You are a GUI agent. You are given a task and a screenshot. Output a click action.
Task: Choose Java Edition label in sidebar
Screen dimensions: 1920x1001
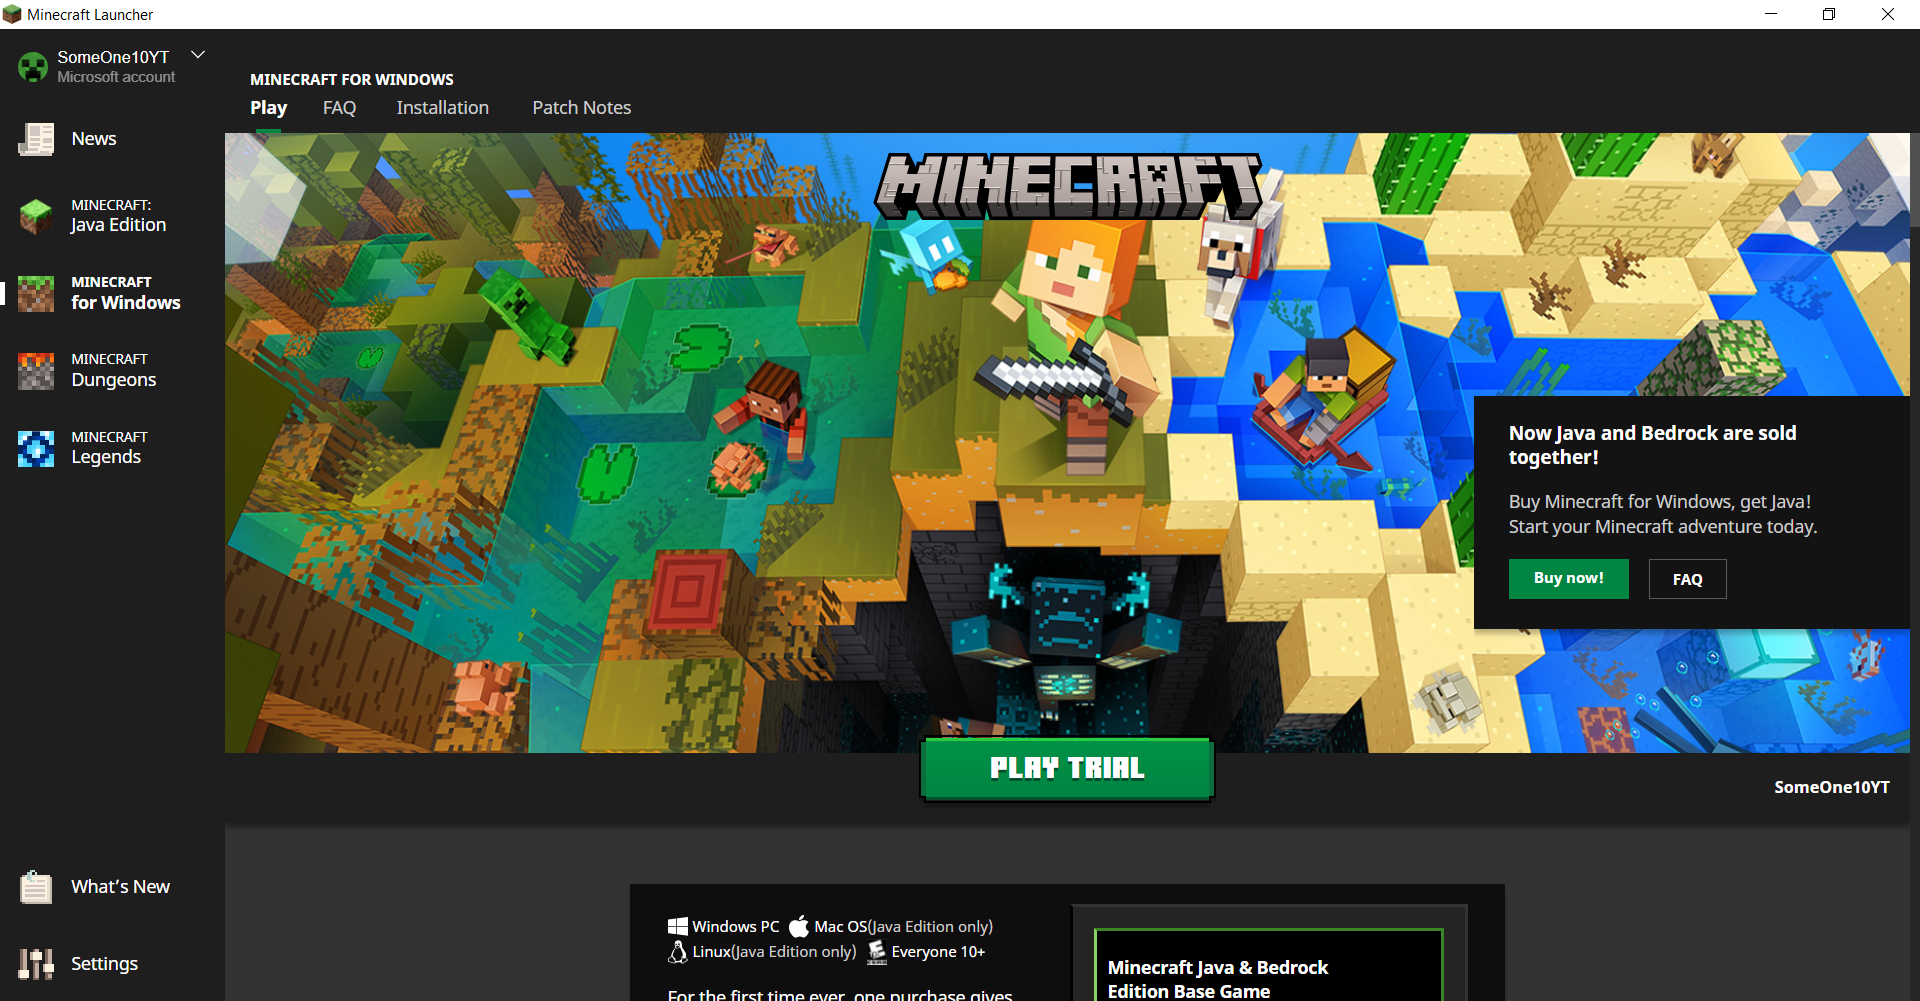click(119, 216)
